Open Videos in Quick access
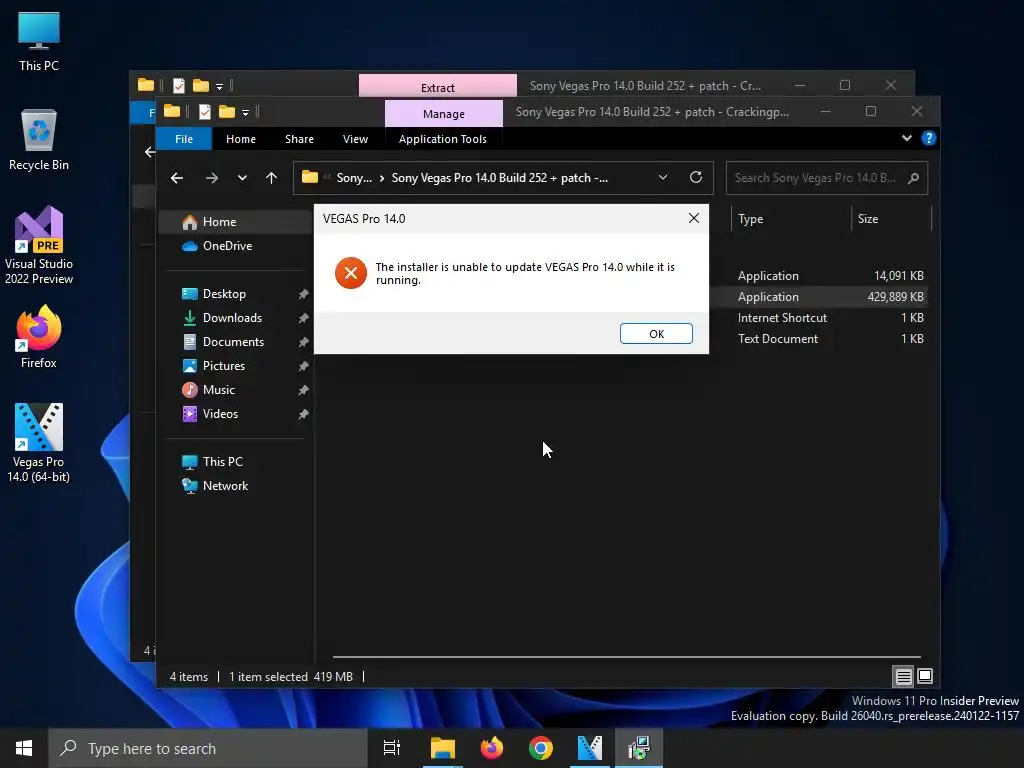This screenshot has width=1024, height=768. (x=220, y=414)
